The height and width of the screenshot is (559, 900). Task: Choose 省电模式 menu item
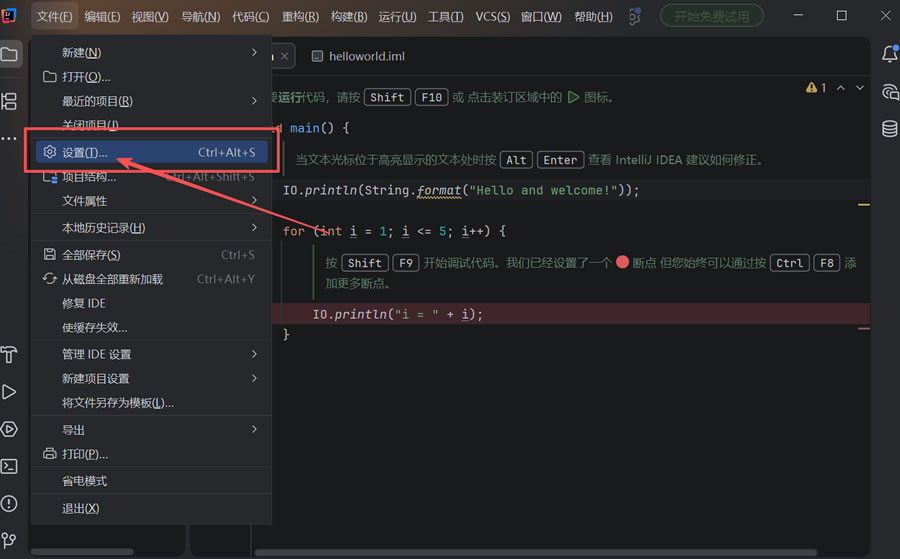point(151,481)
